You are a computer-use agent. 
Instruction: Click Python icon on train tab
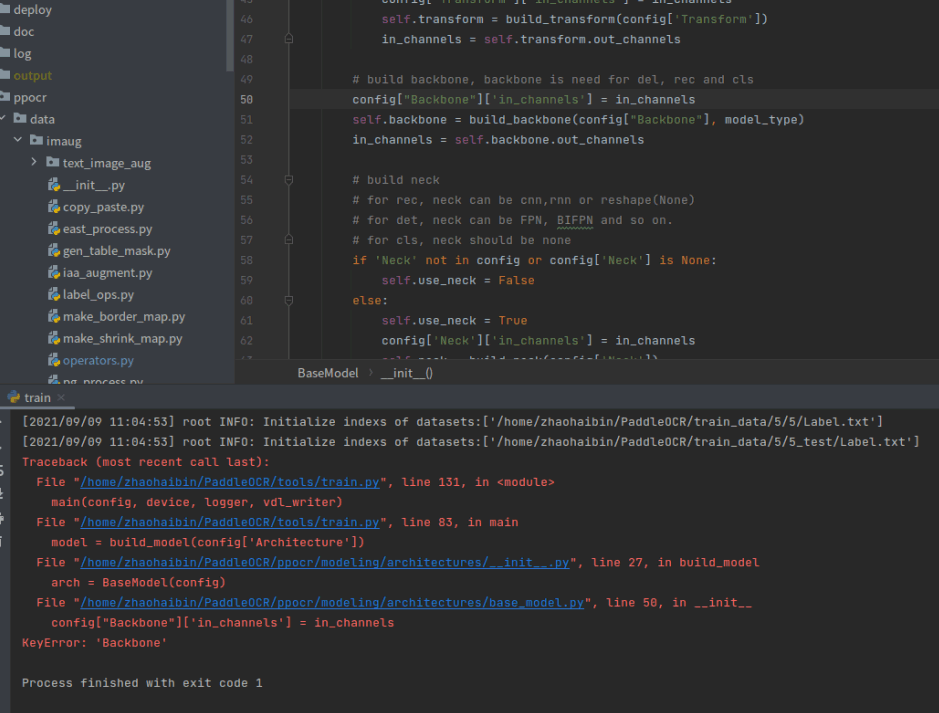14,397
